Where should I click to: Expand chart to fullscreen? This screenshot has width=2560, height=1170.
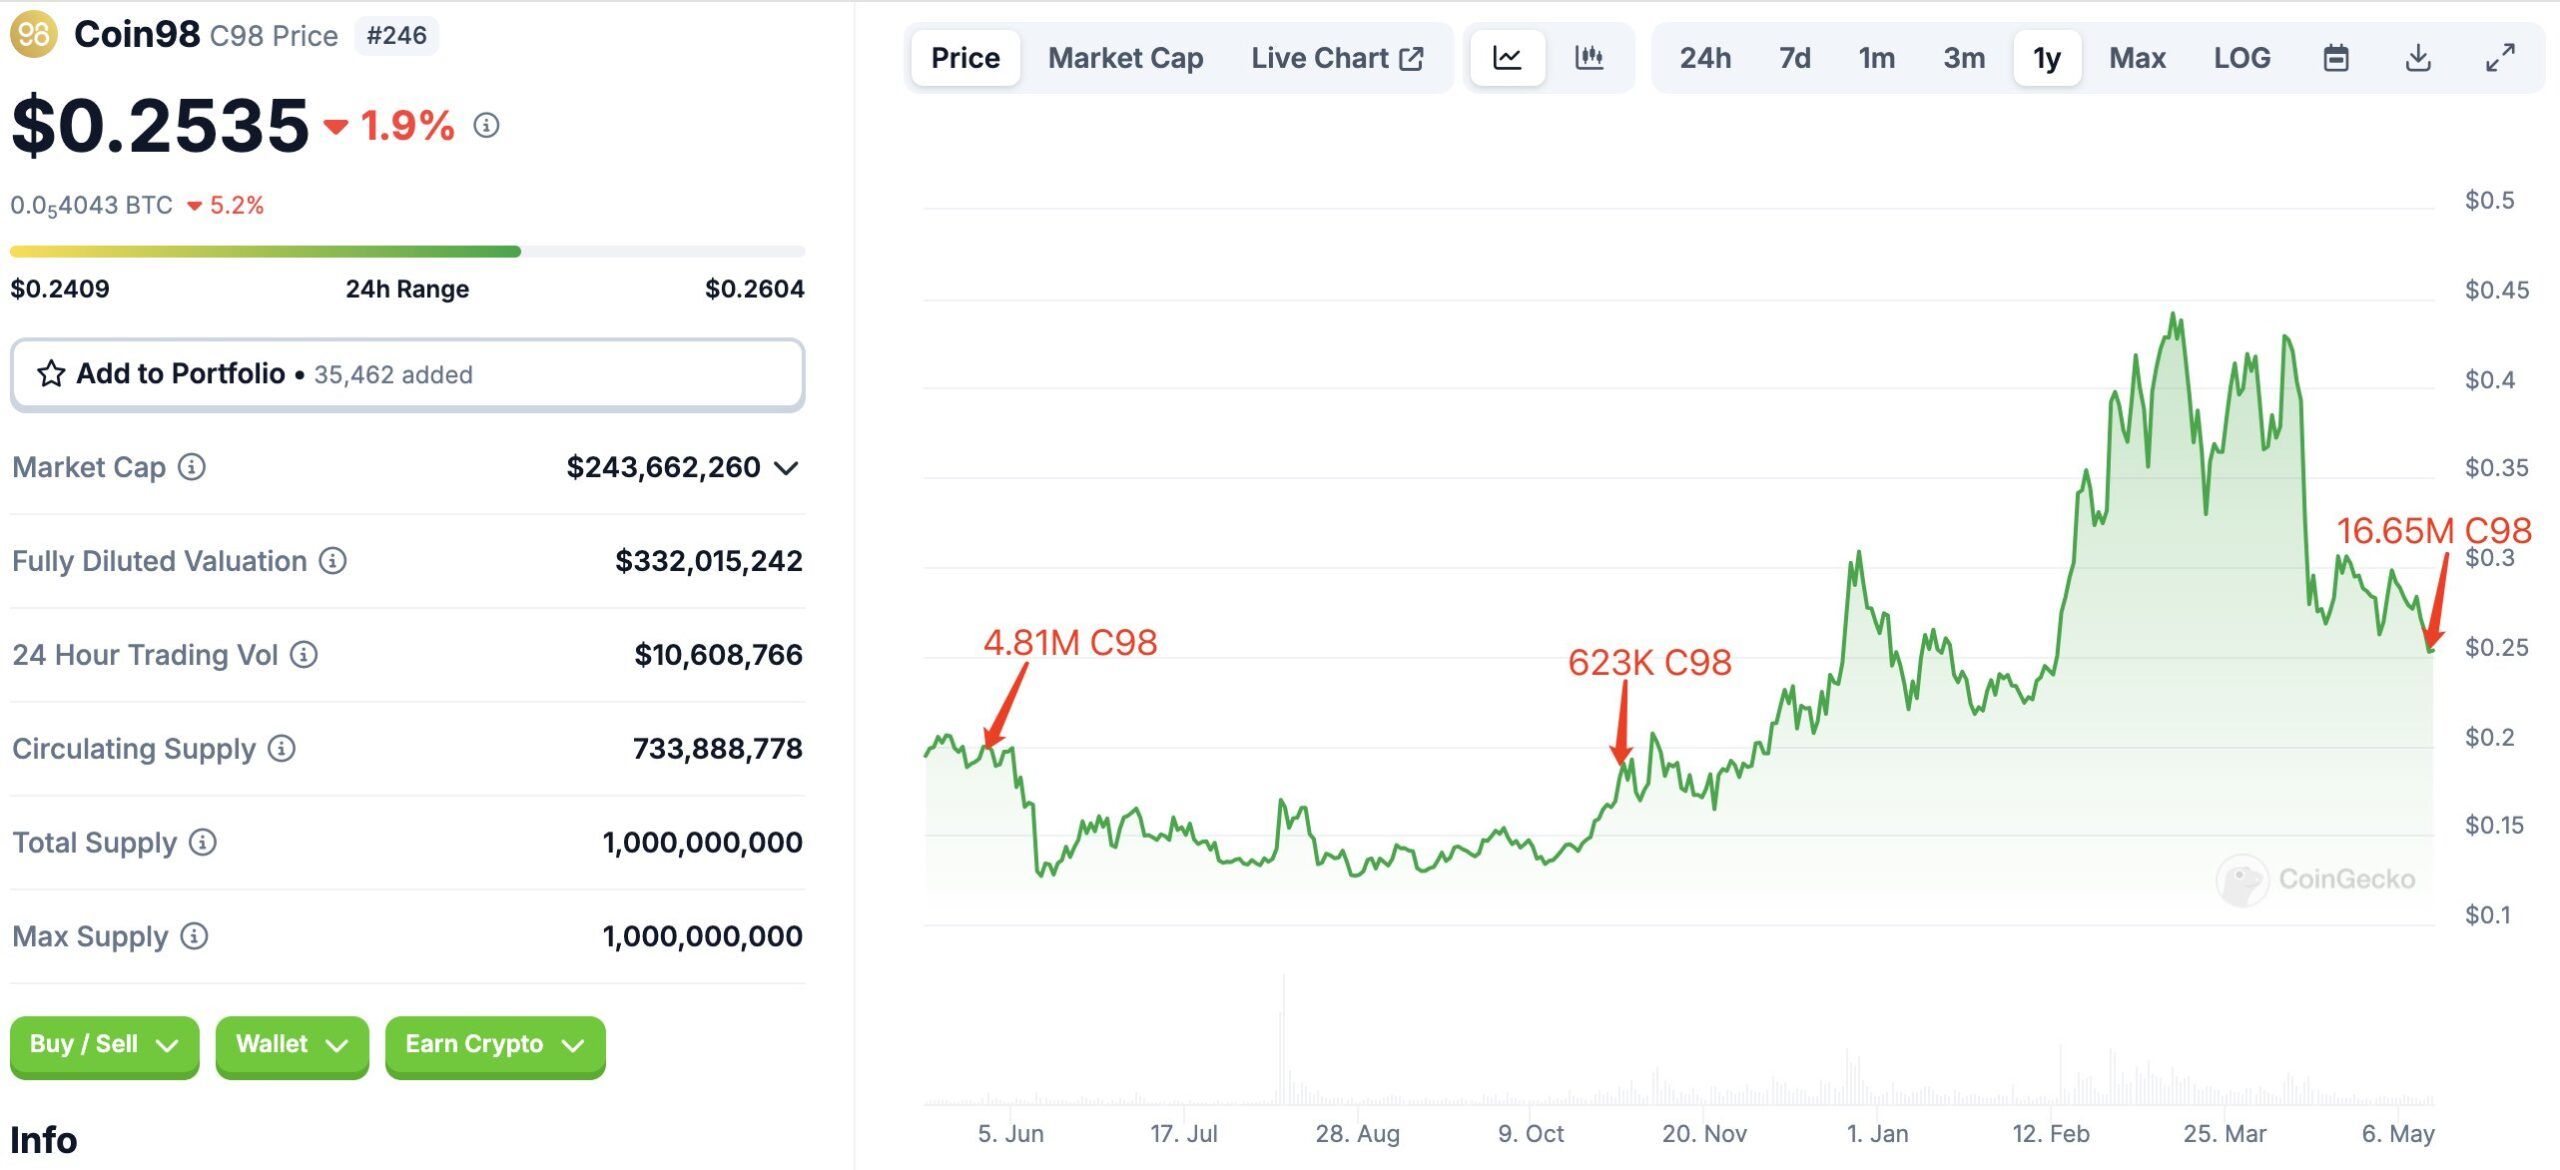click(x=2500, y=58)
